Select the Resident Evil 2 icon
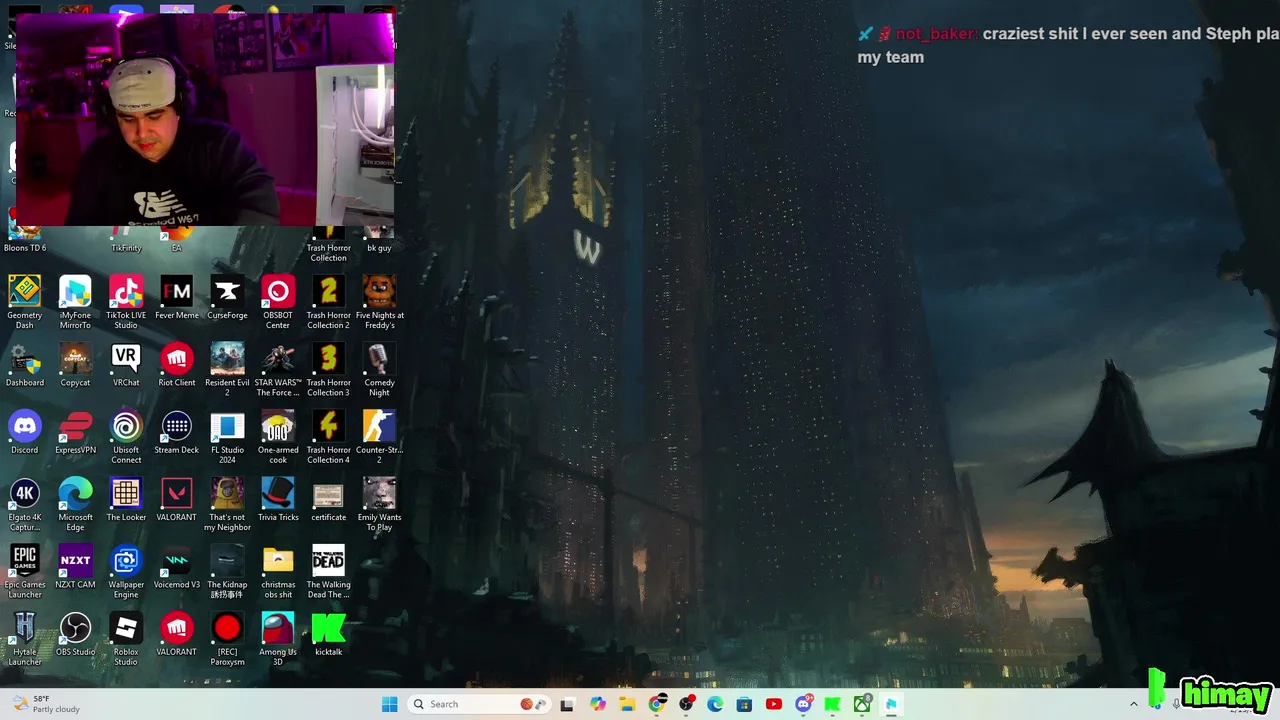 227,369
